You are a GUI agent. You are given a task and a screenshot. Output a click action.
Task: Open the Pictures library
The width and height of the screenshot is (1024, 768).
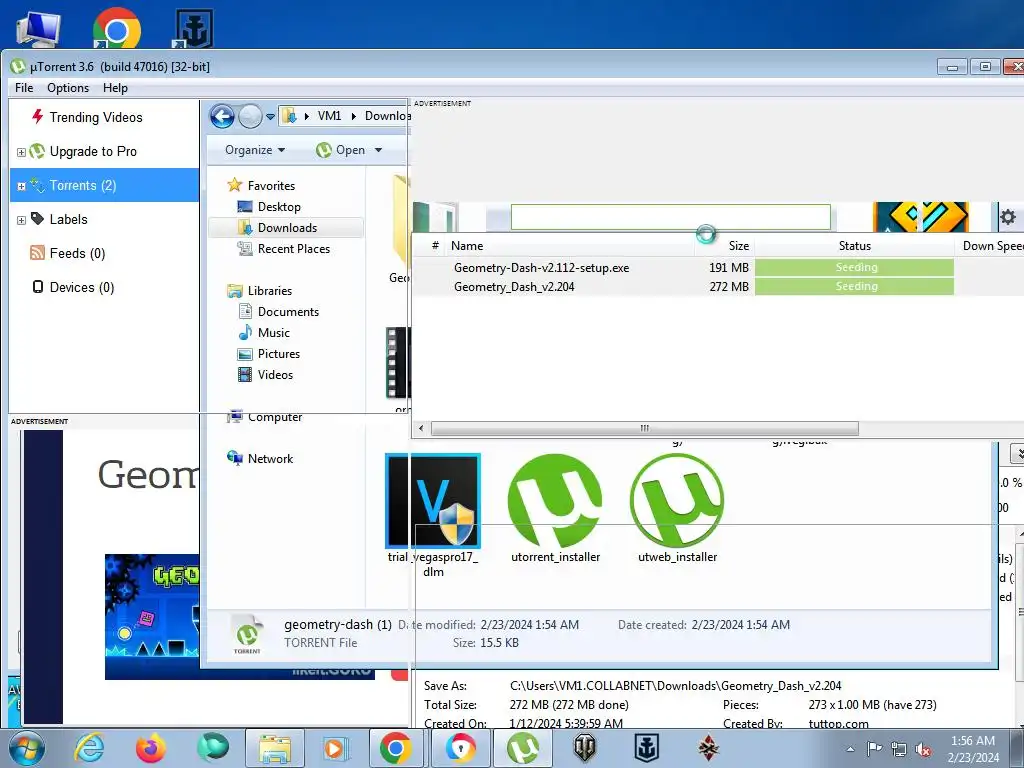tap(279, 354)
